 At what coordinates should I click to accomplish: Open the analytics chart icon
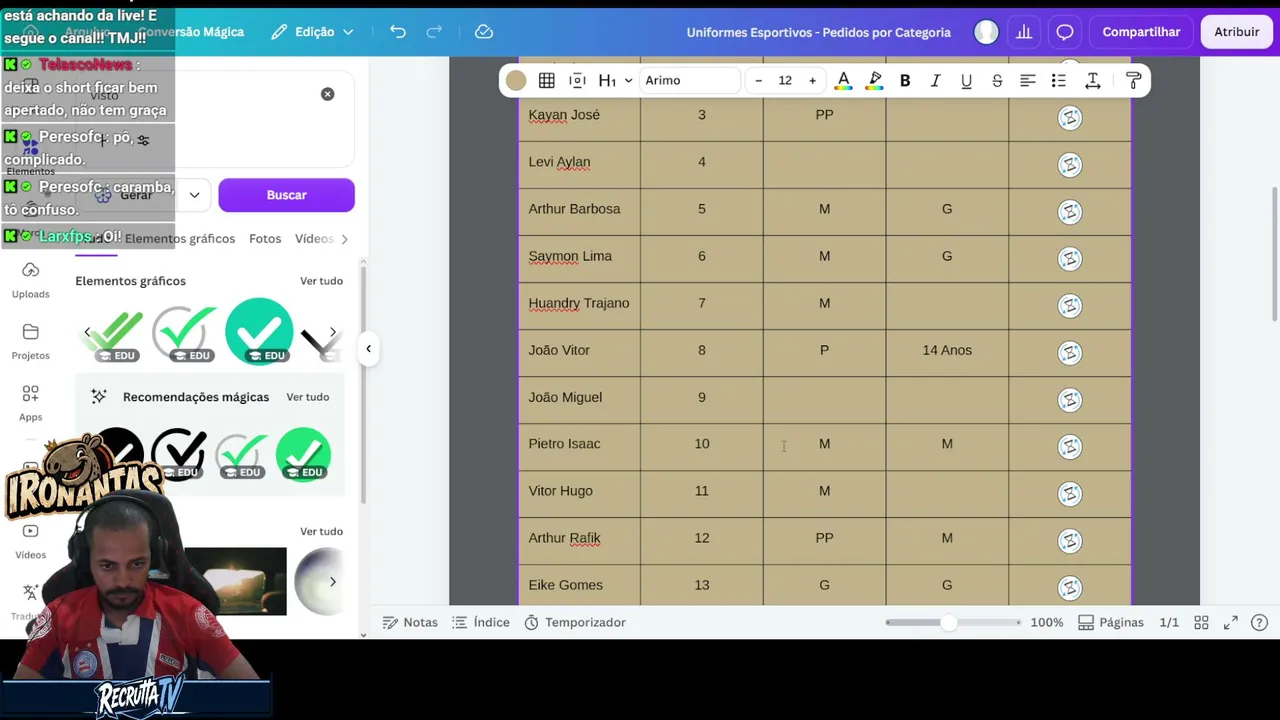pos(1024,32)
